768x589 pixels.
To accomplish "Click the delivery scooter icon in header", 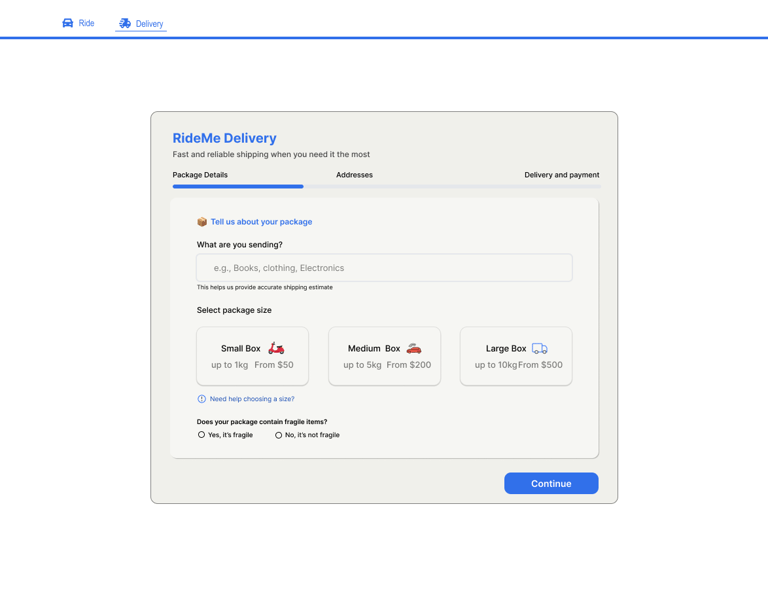I will [125, 24].
